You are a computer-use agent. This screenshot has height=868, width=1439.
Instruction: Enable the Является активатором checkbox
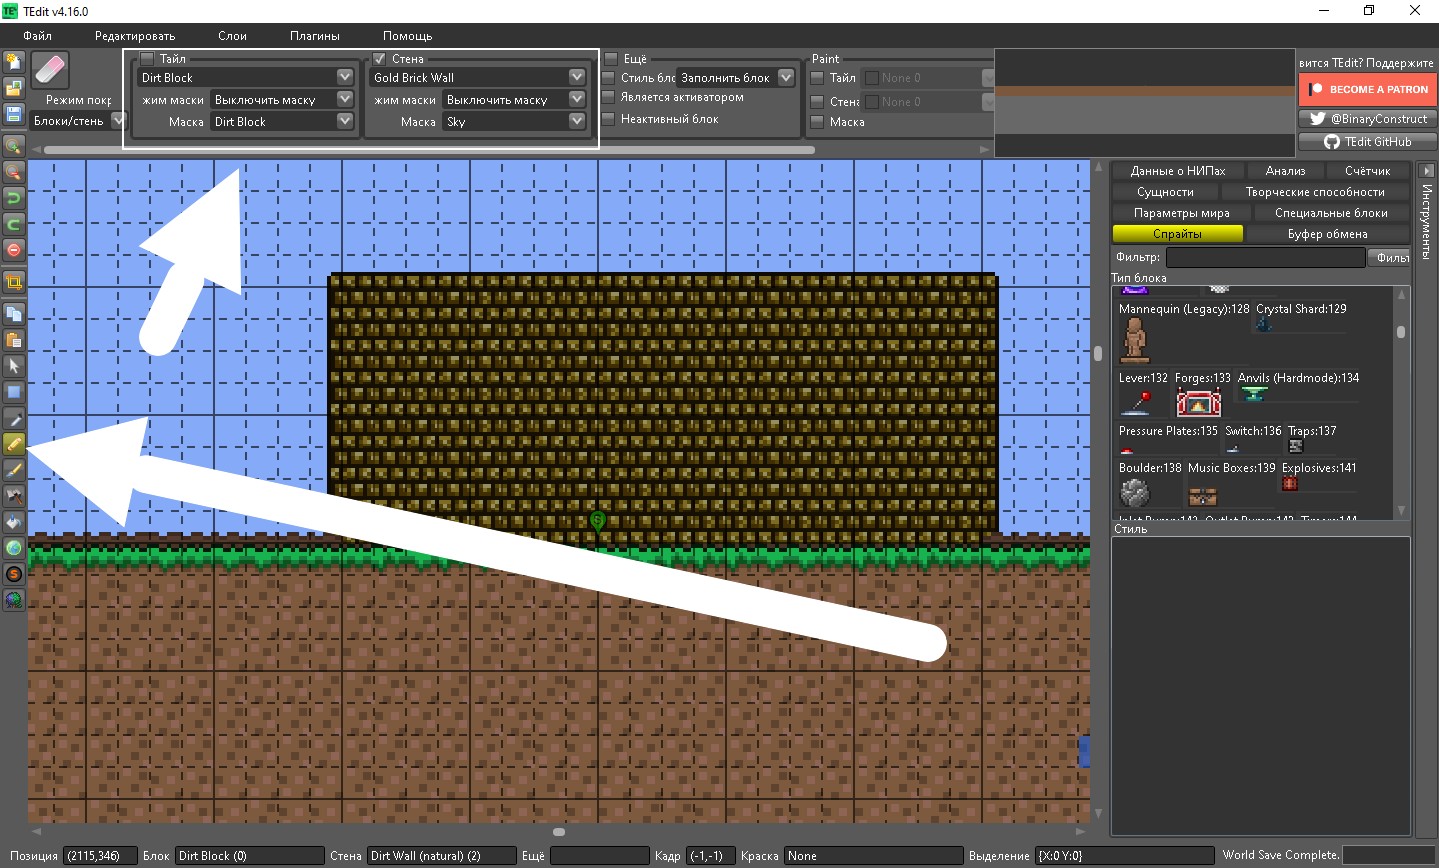click(x=609, y=98)
